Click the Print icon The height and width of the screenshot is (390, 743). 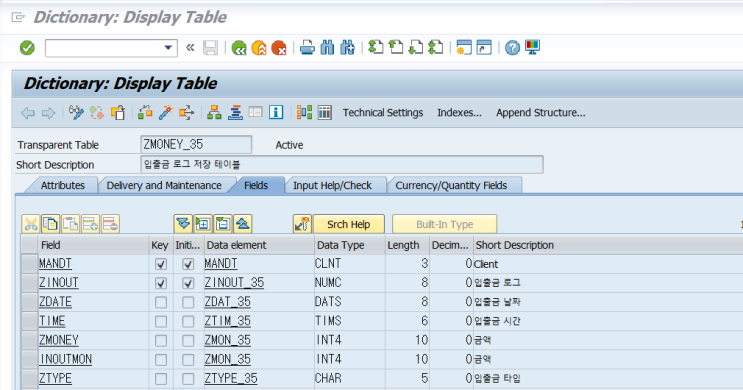307,47
